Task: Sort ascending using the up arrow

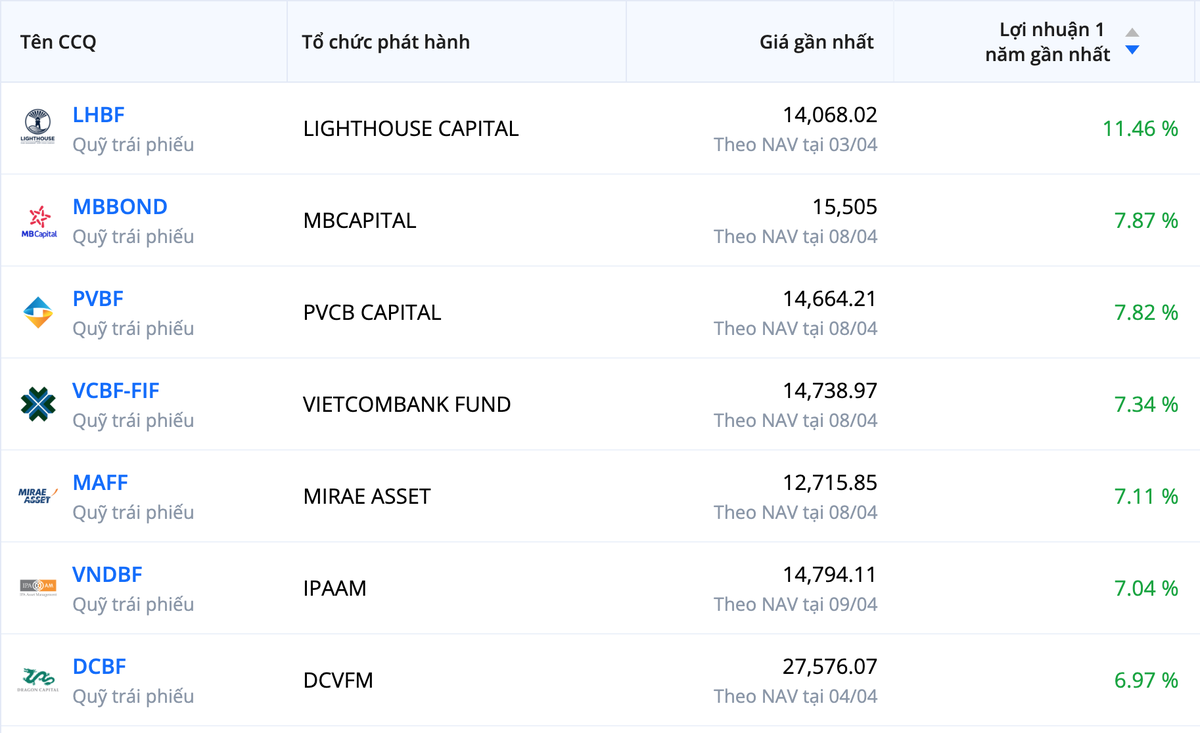Action: (x=1132, y=32)
